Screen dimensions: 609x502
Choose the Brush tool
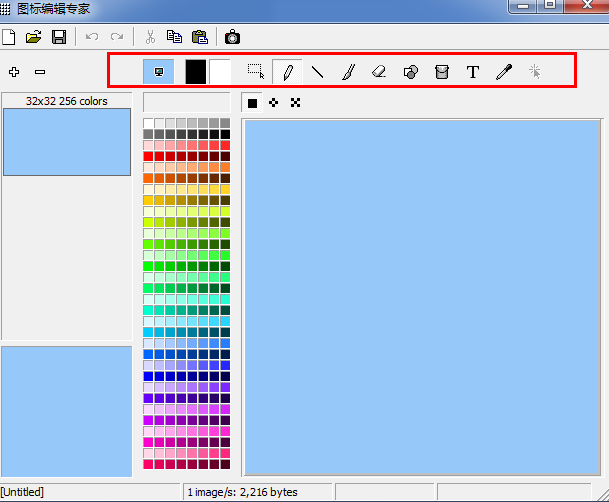pos(348,72)
